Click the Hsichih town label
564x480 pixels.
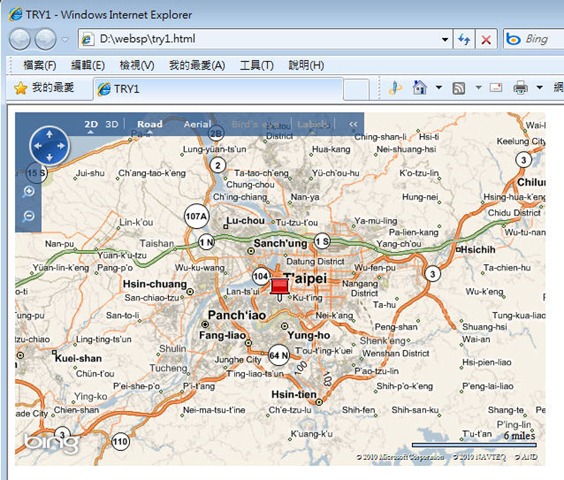(x=478, y=249)
